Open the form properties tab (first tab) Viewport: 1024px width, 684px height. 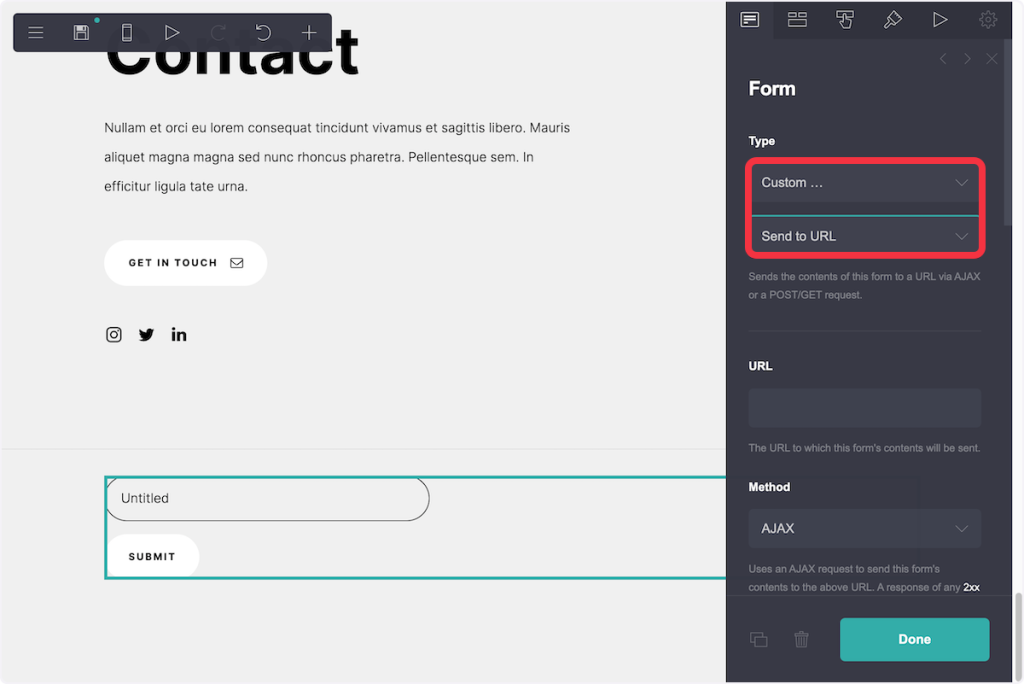click(749, 19)
